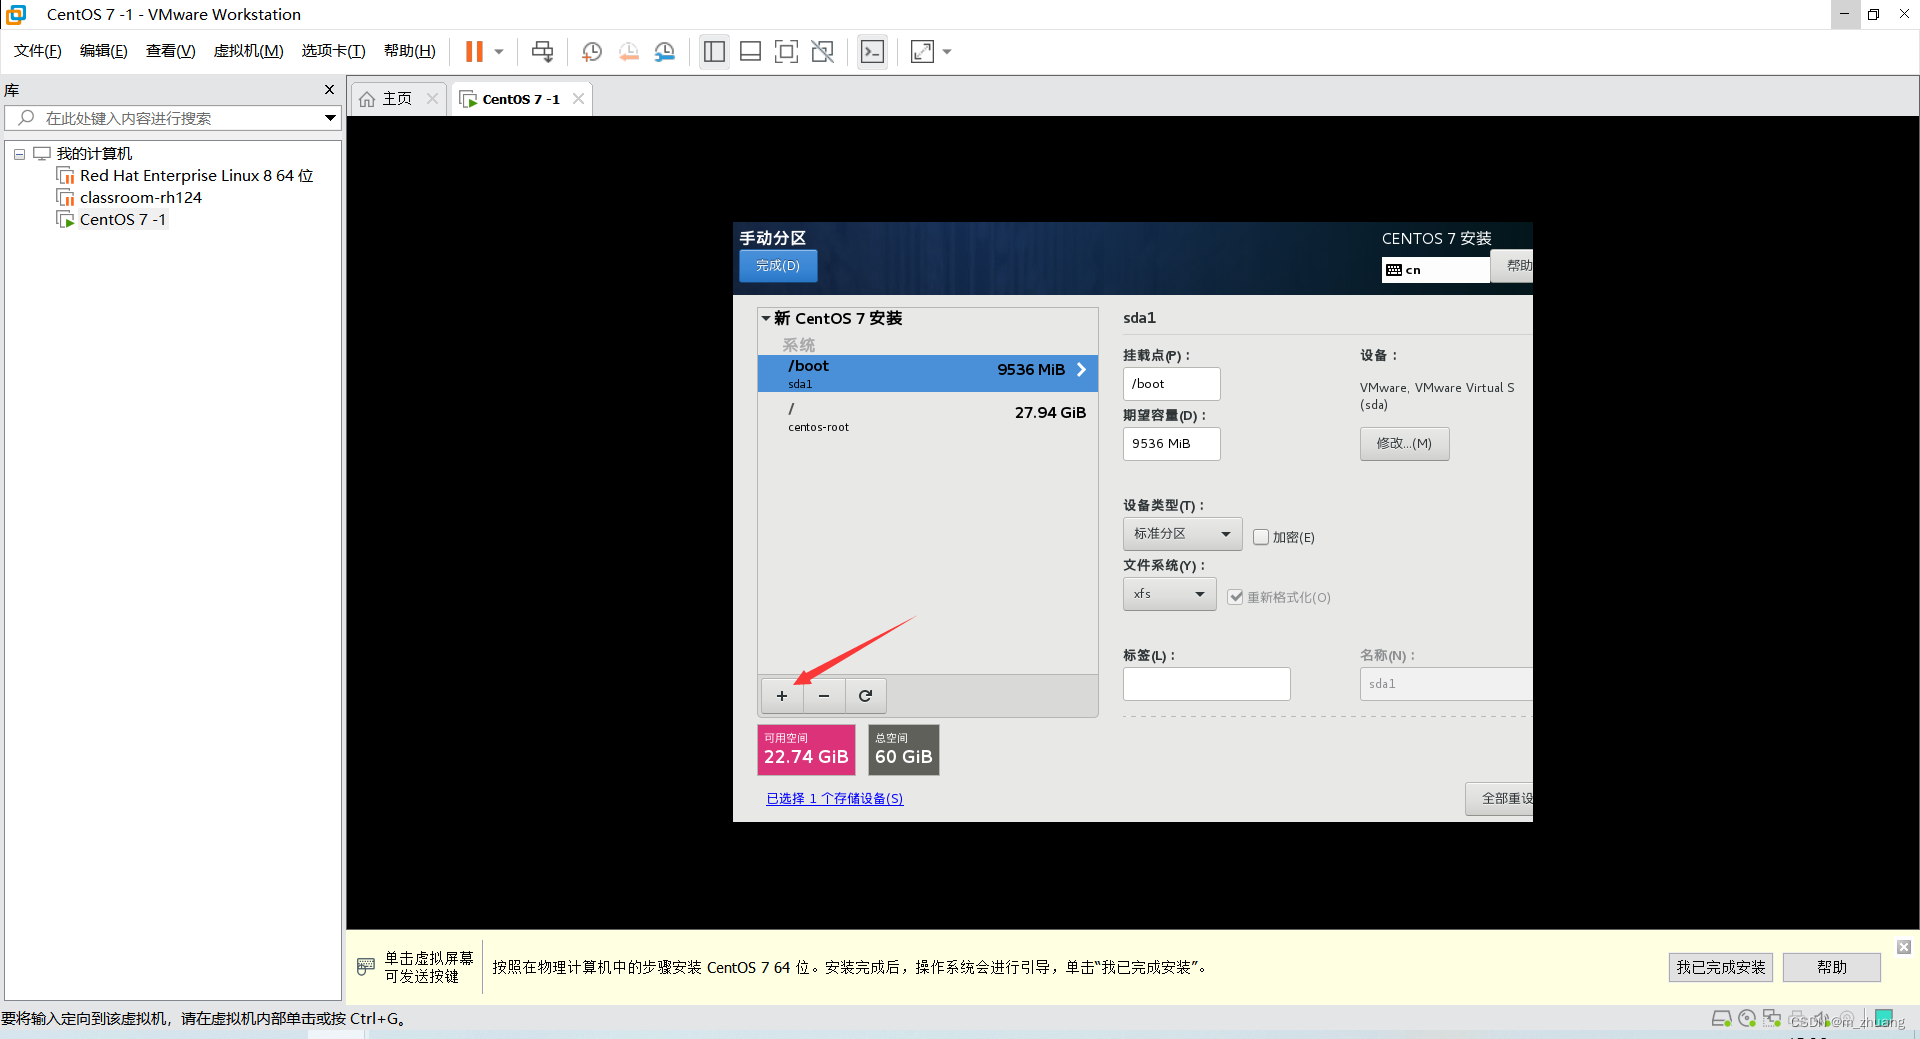Click the remove mount point minus icon
1920x1039 pixels.
click(x=823, y=696)
